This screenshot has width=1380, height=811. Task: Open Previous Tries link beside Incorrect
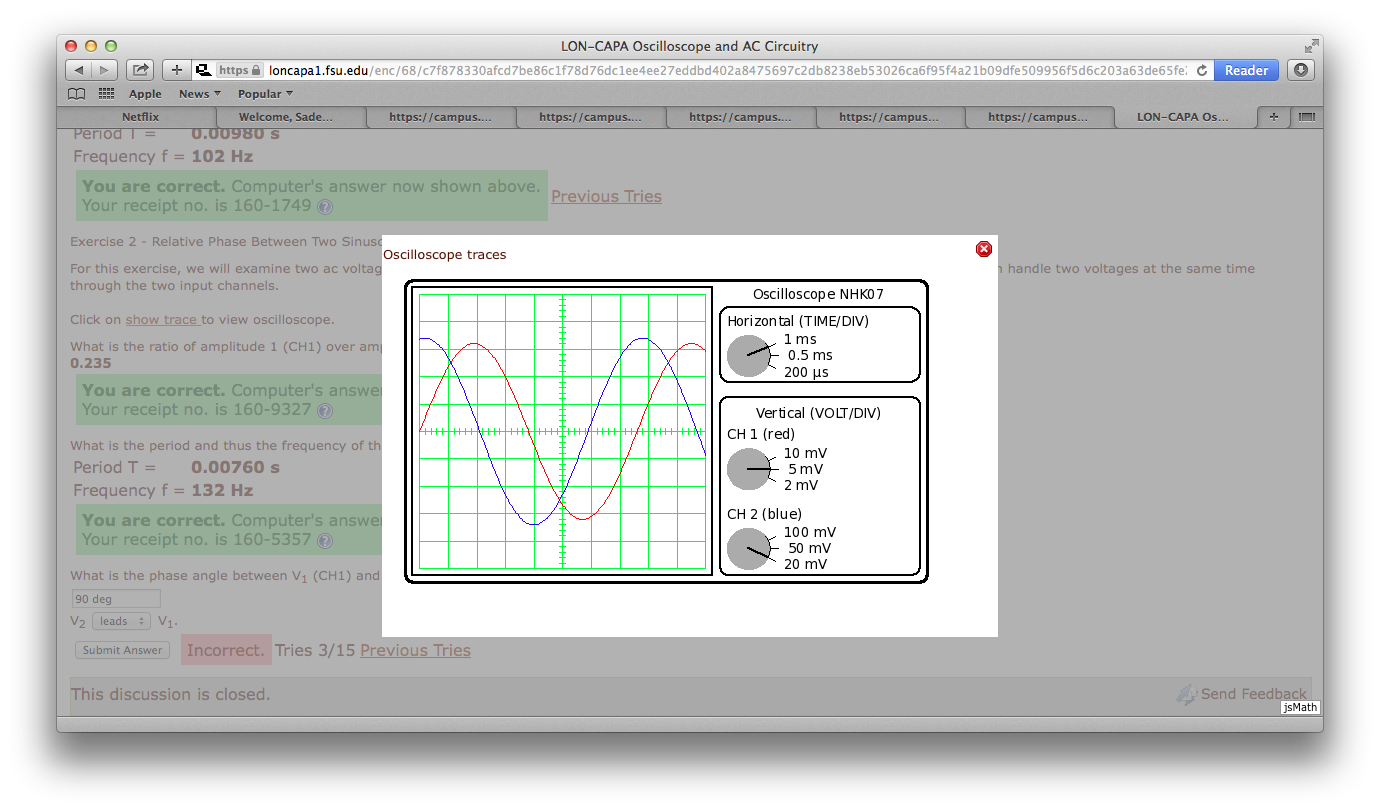[x=415, y=650]
